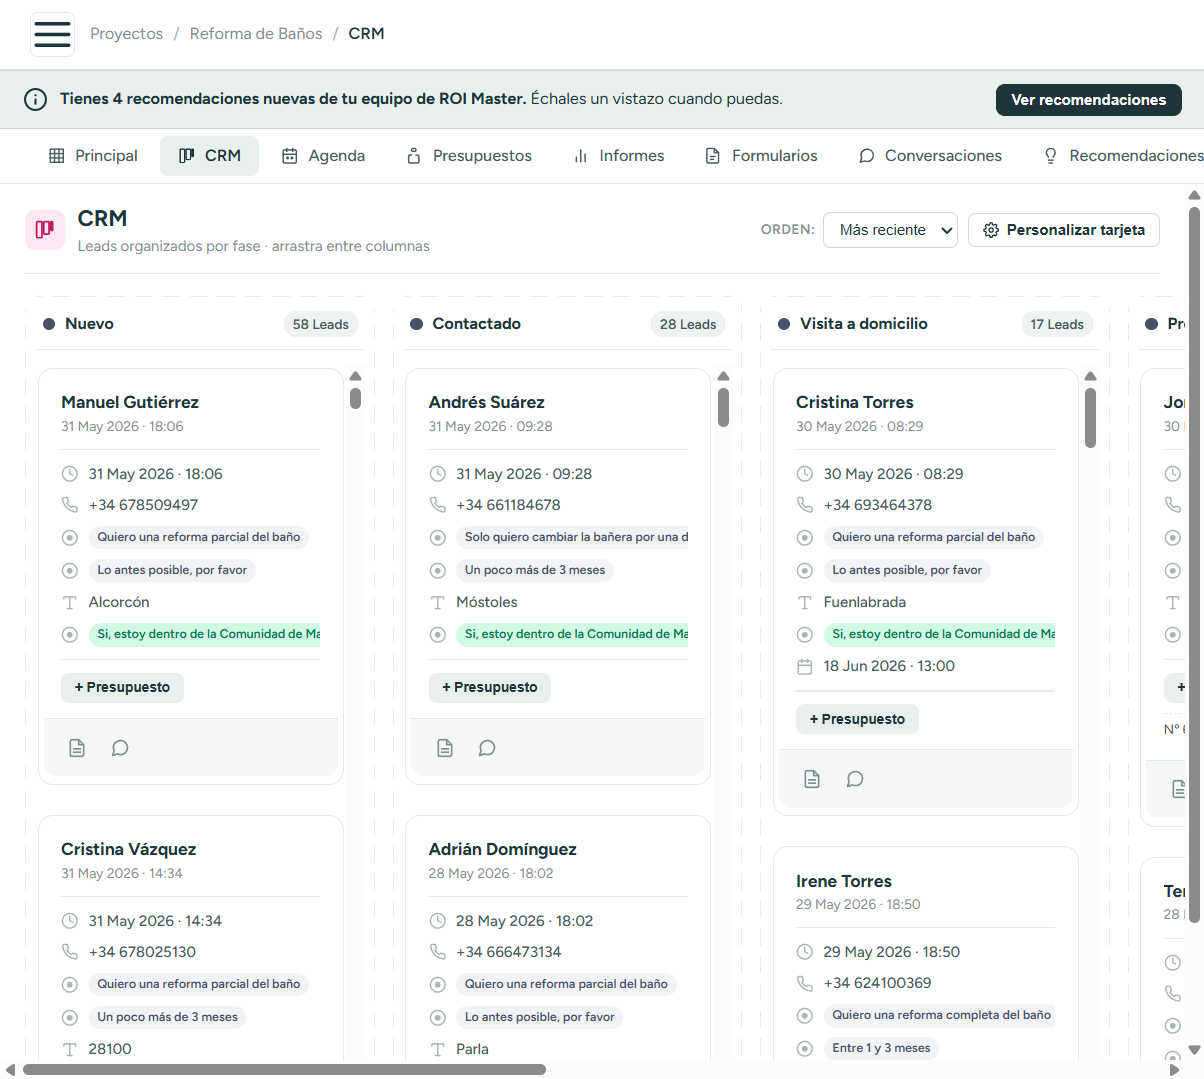
Task: Switch to the Principal tab
Action: (x=93, y=156)
